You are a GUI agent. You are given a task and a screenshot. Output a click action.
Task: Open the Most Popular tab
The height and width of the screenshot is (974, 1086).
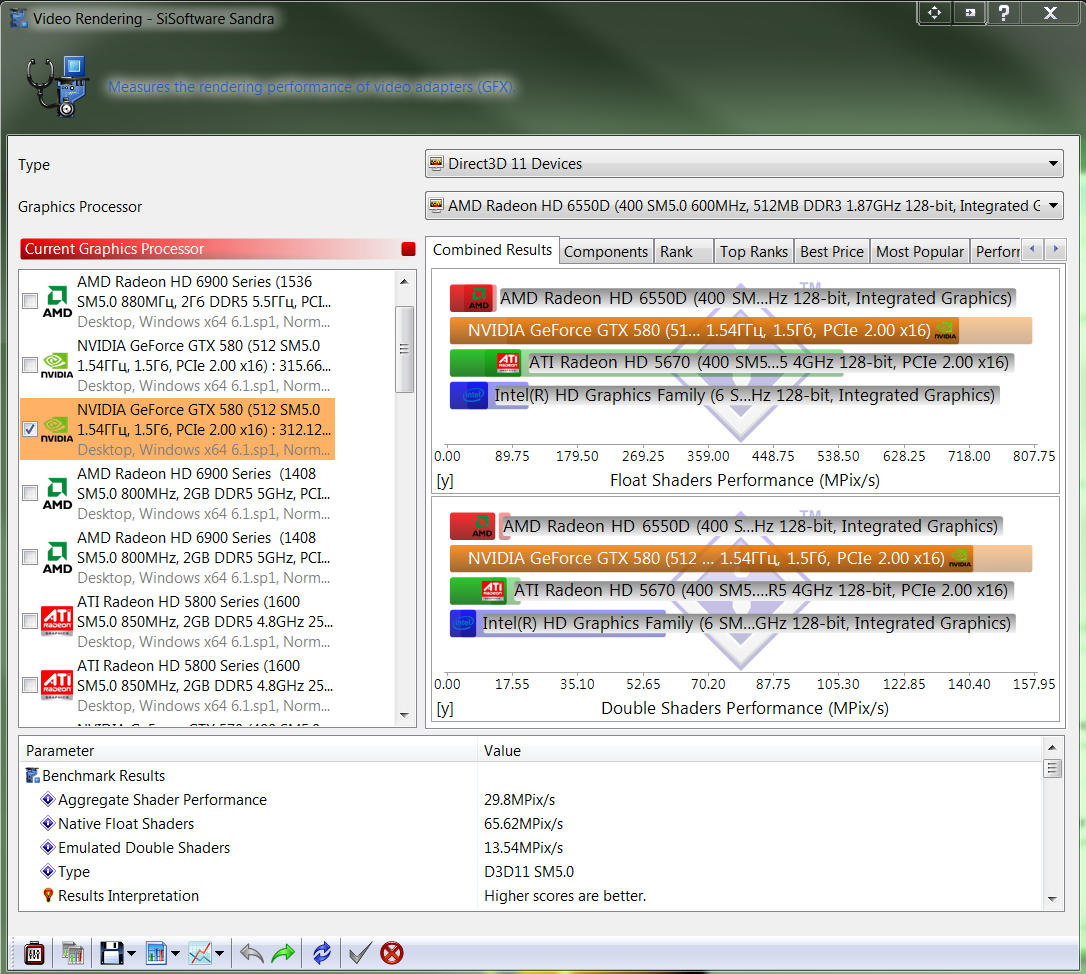pyautogui.click(x=920, y=251)
